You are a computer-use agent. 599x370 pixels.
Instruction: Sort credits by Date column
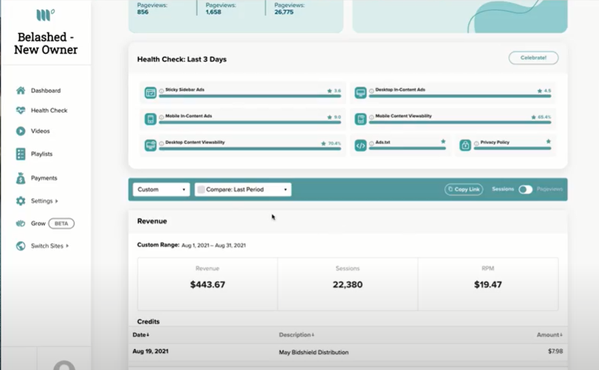[141, 335]
